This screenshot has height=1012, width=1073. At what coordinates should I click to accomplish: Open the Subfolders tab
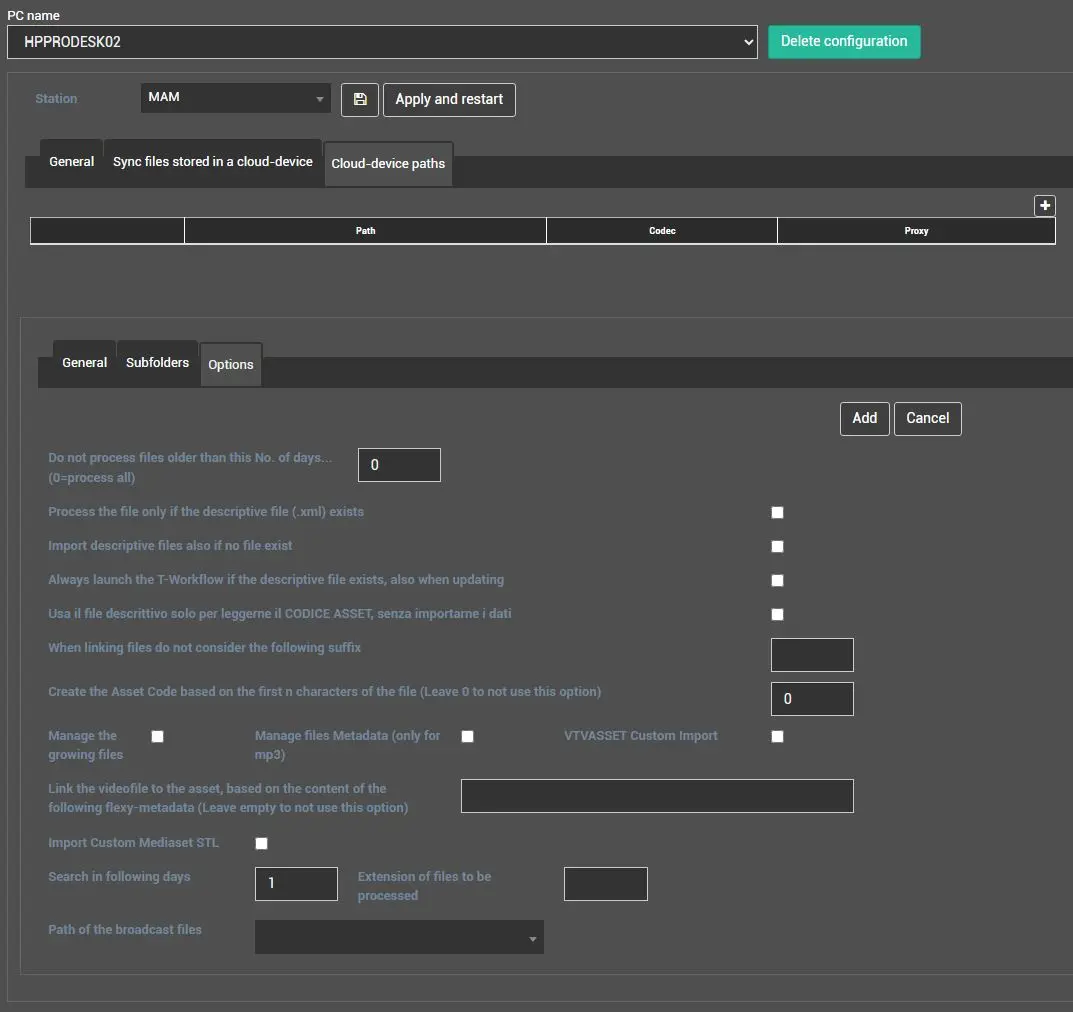click(157, 363)
